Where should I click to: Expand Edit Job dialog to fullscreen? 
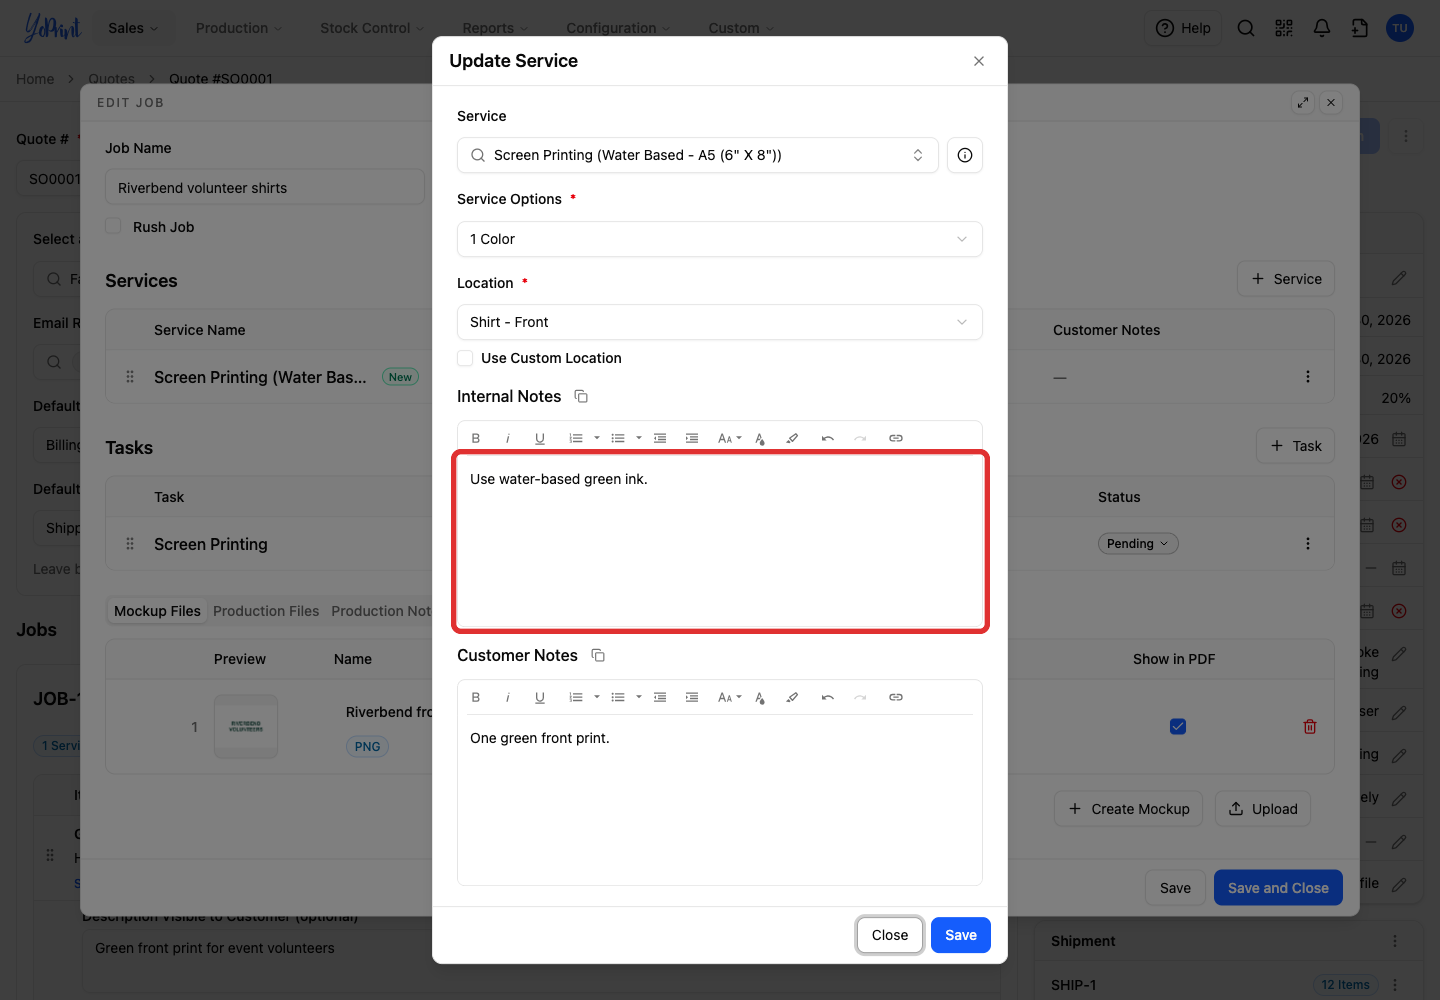pos(1303,102)
